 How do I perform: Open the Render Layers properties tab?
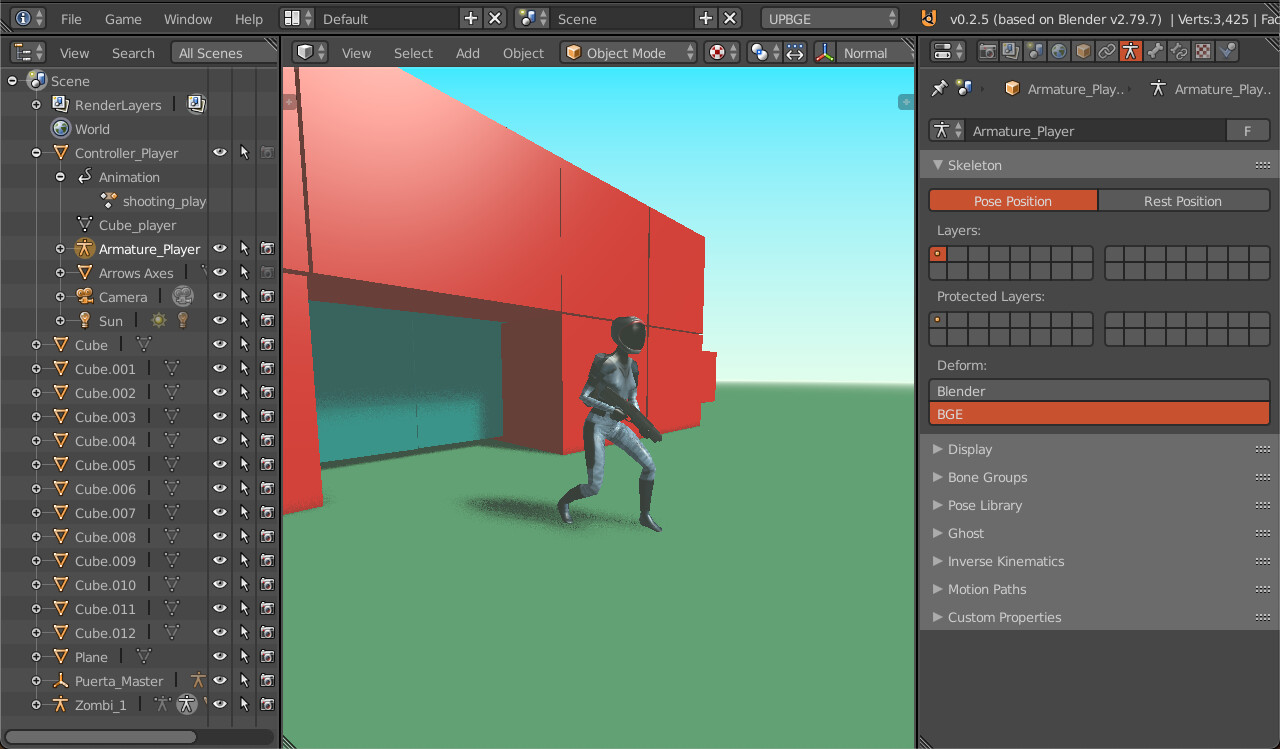pyautogui.click(x=1011, y=52)
